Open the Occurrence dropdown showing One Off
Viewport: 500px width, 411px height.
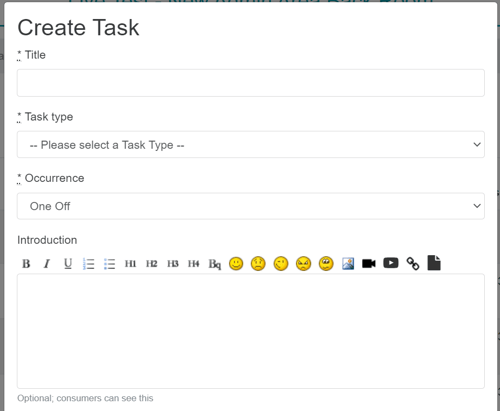coord(251,206)
